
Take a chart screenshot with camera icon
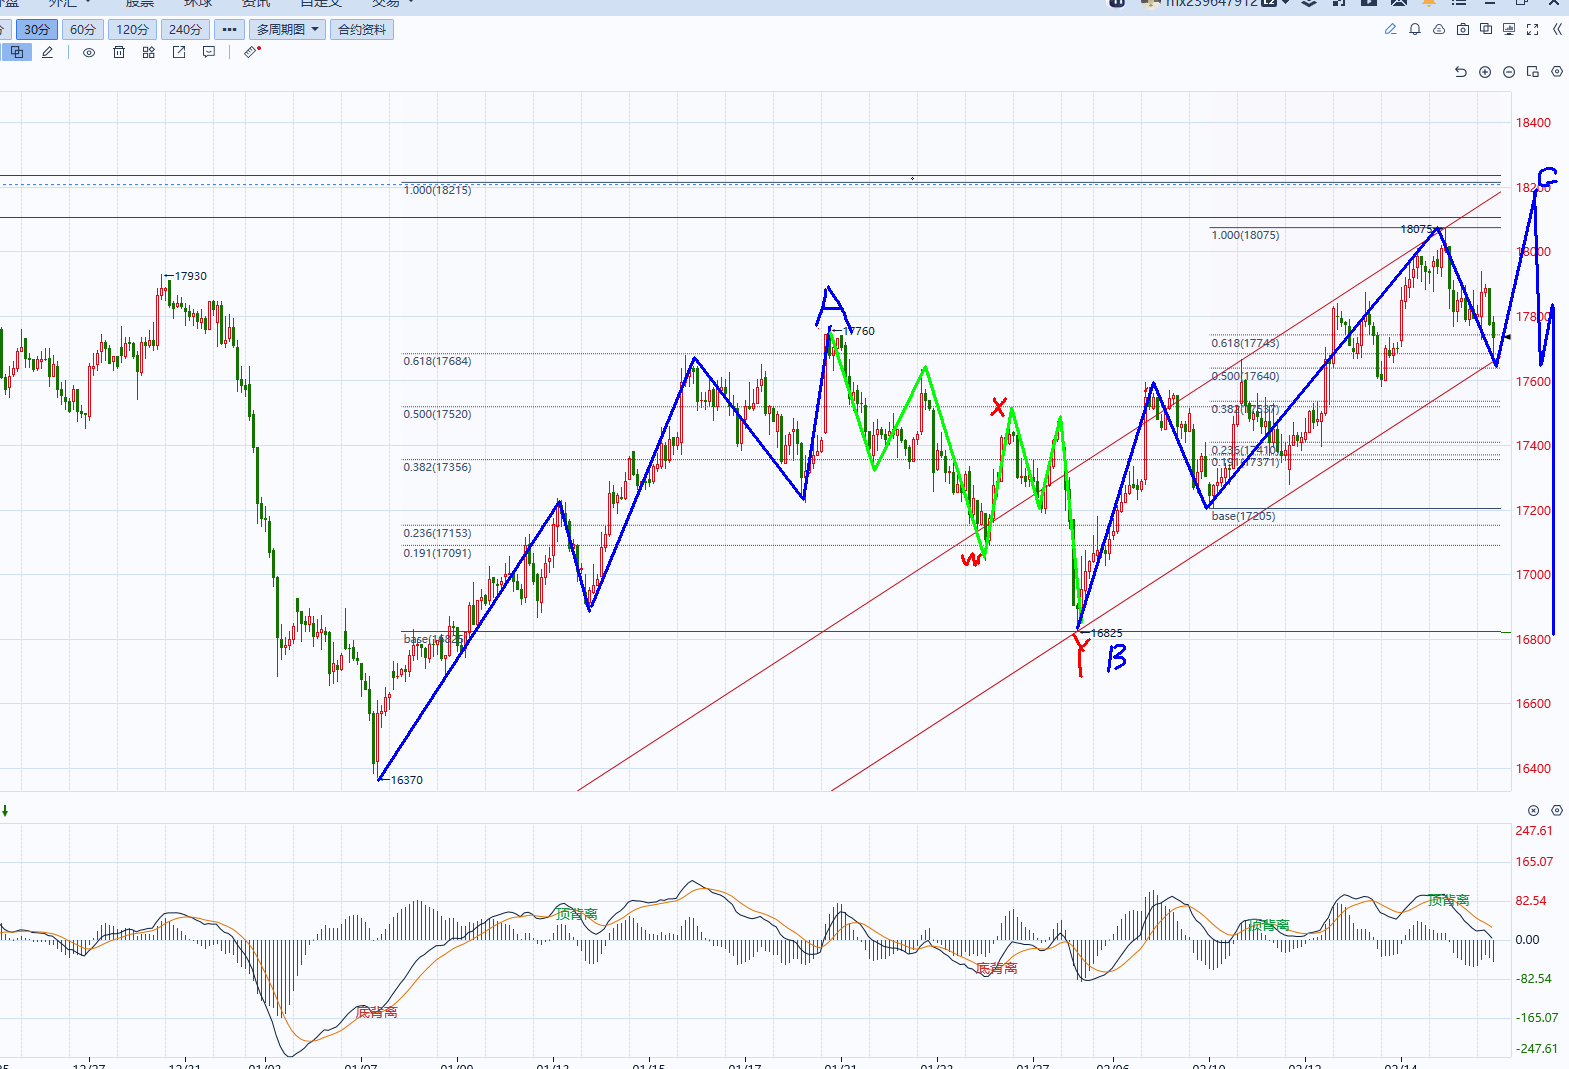(x=1463, y=29)
